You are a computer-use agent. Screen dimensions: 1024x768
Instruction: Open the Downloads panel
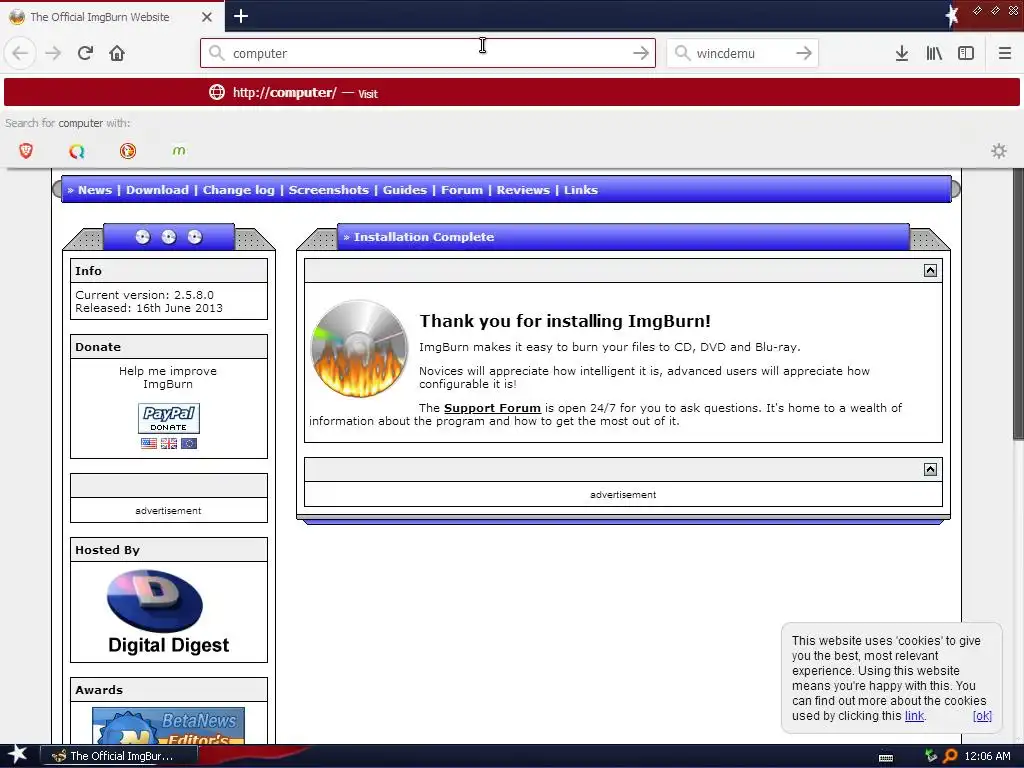[902, 53]
